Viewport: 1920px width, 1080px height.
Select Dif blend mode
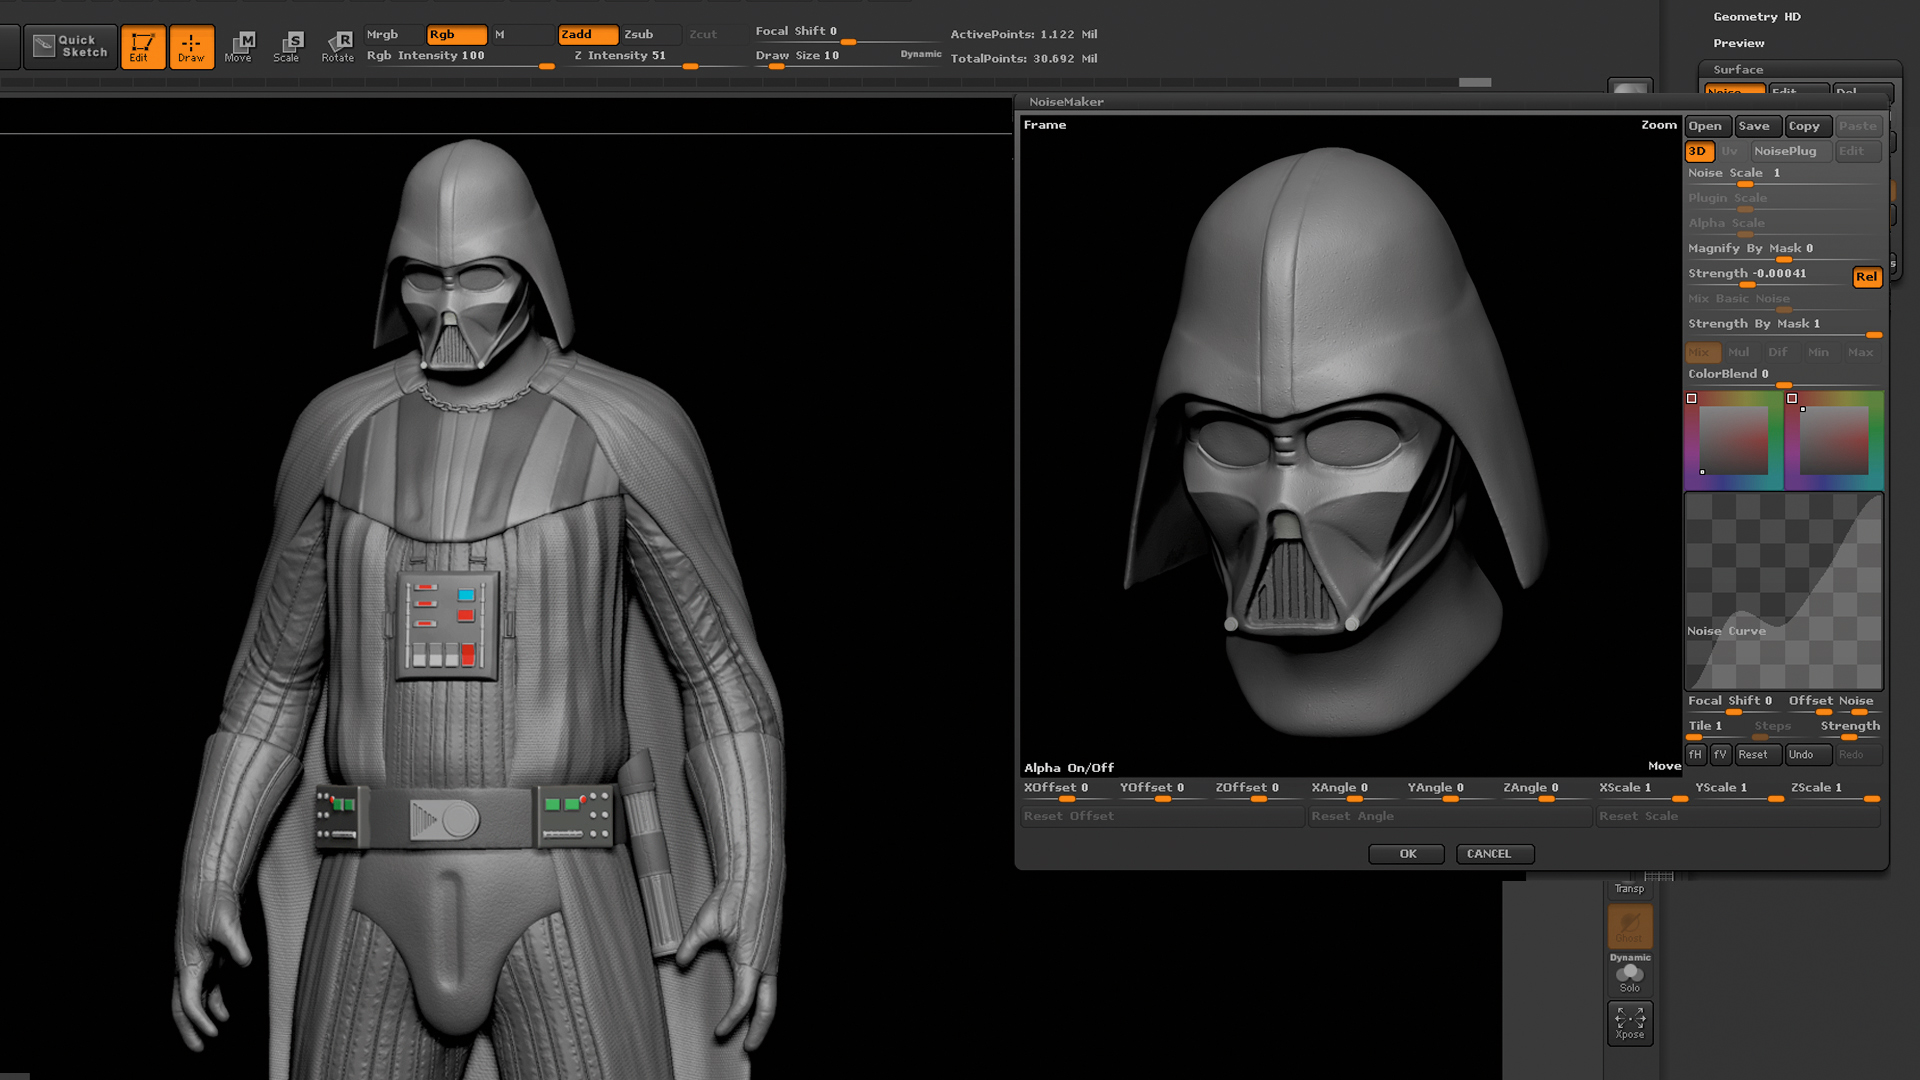click(x=1778, y=352)
